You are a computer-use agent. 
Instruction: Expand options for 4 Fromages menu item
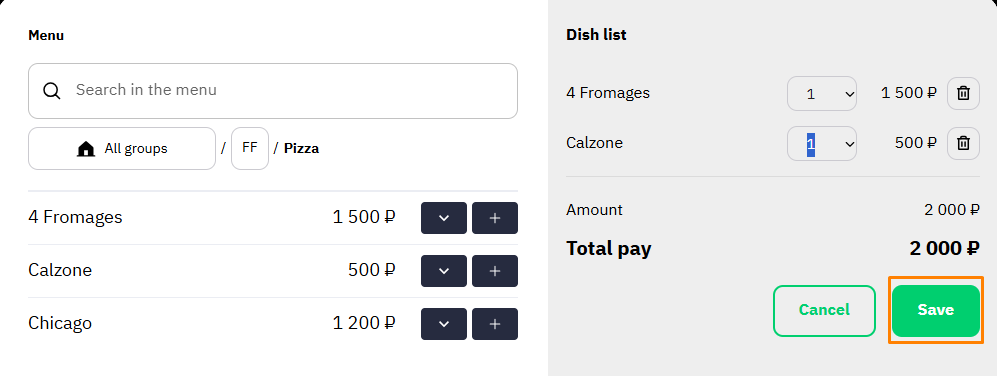pyautogui.click(x=444, y=218)
